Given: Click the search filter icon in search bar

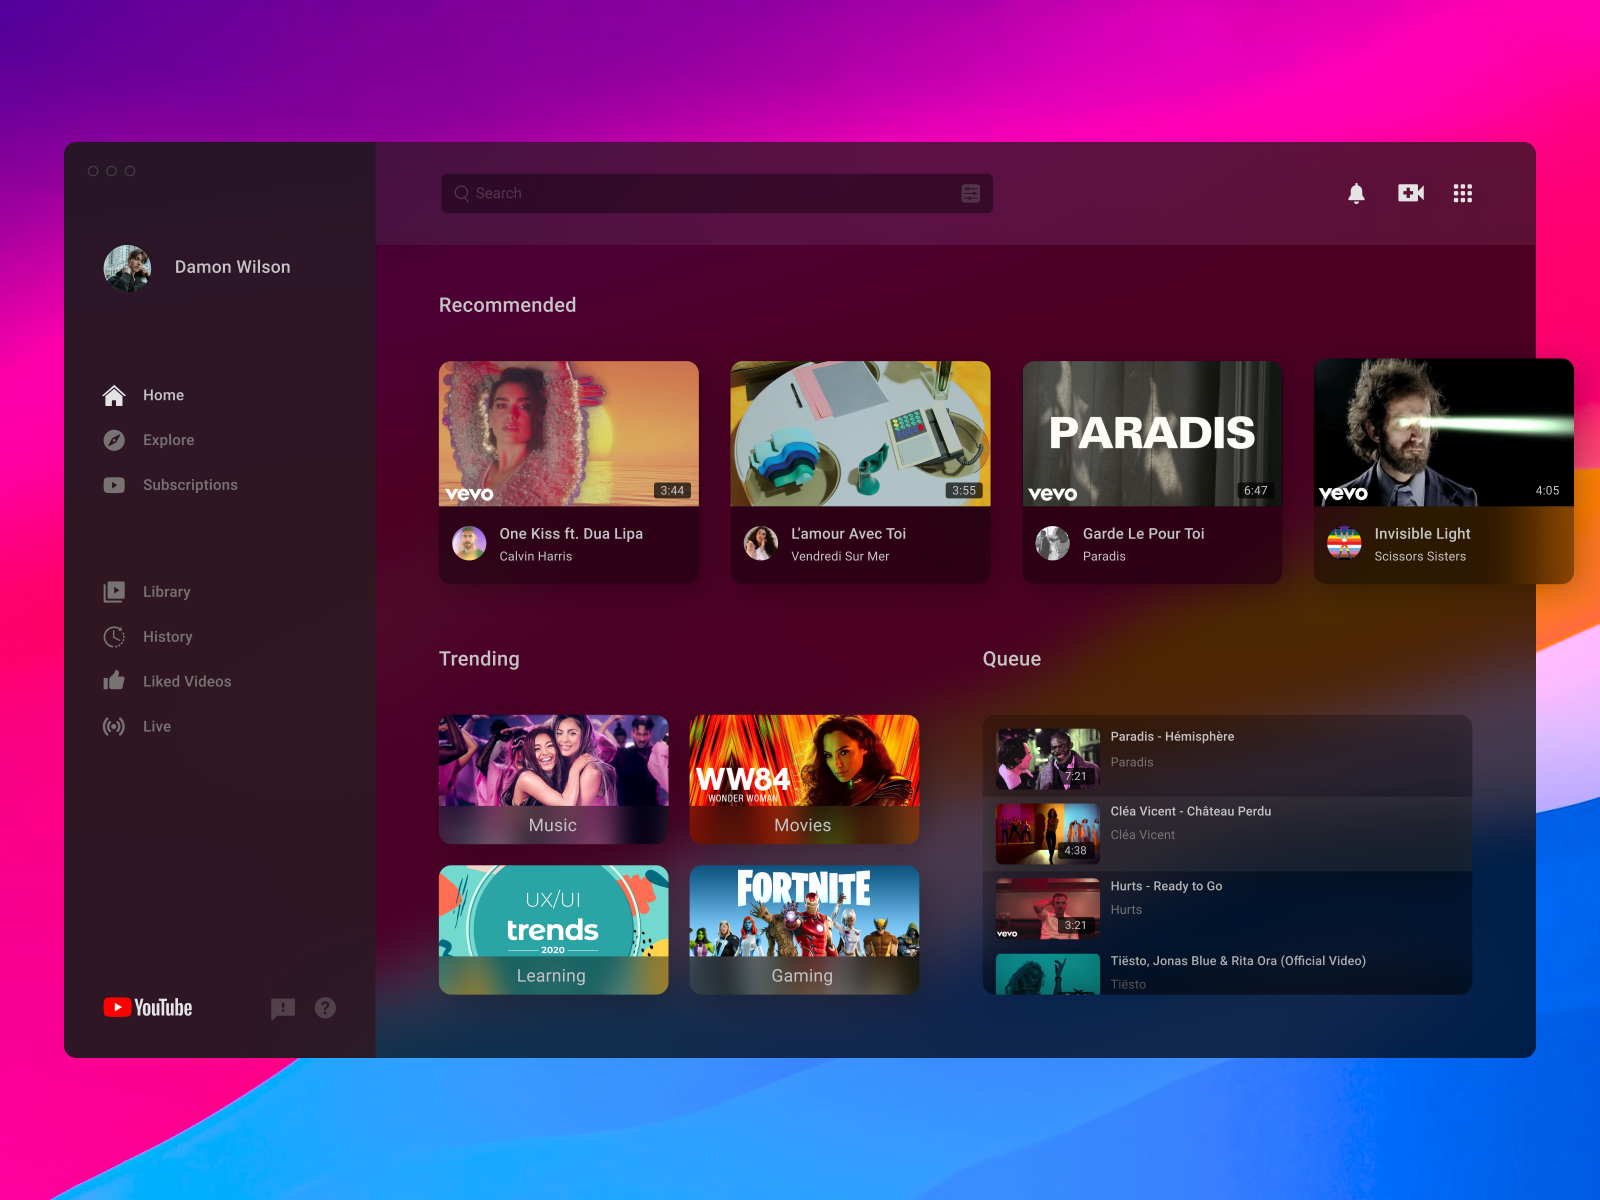Looking at the screenshot, I should pos(971,193).
